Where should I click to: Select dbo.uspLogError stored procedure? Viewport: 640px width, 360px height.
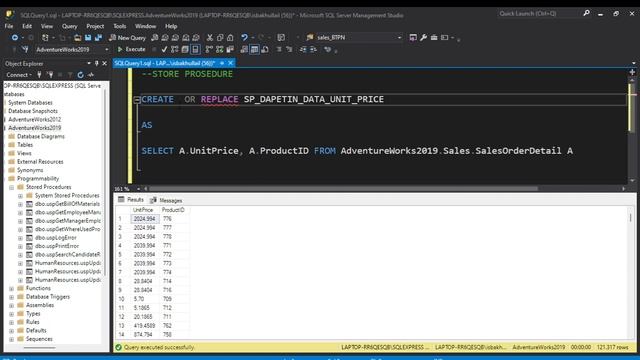(x=56, y=238)
